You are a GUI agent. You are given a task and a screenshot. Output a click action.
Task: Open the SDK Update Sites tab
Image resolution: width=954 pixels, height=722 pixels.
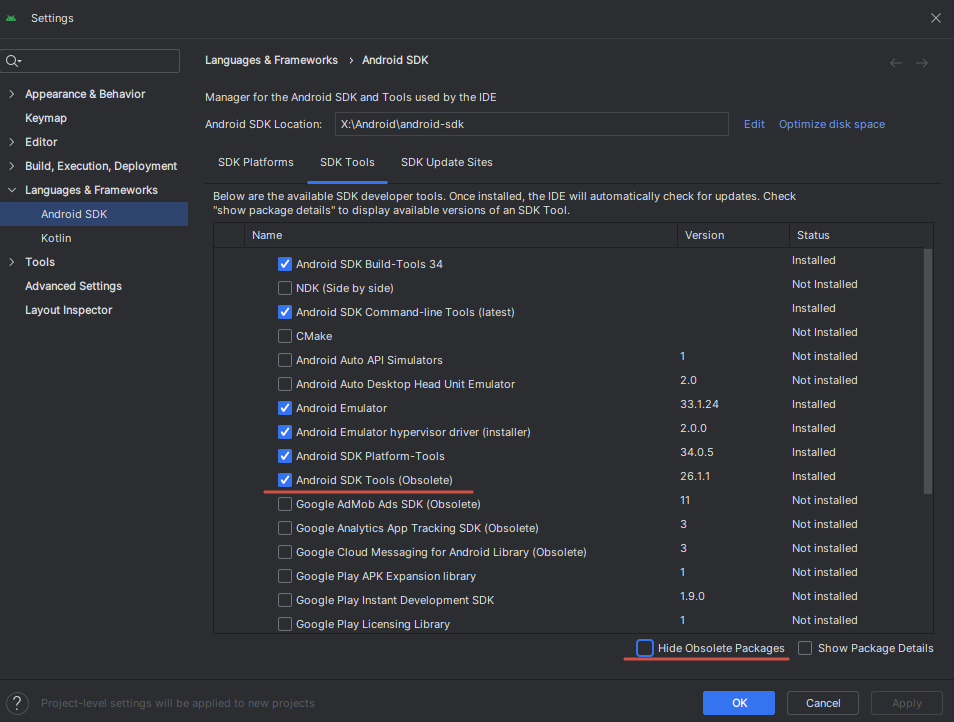point(446,162)
